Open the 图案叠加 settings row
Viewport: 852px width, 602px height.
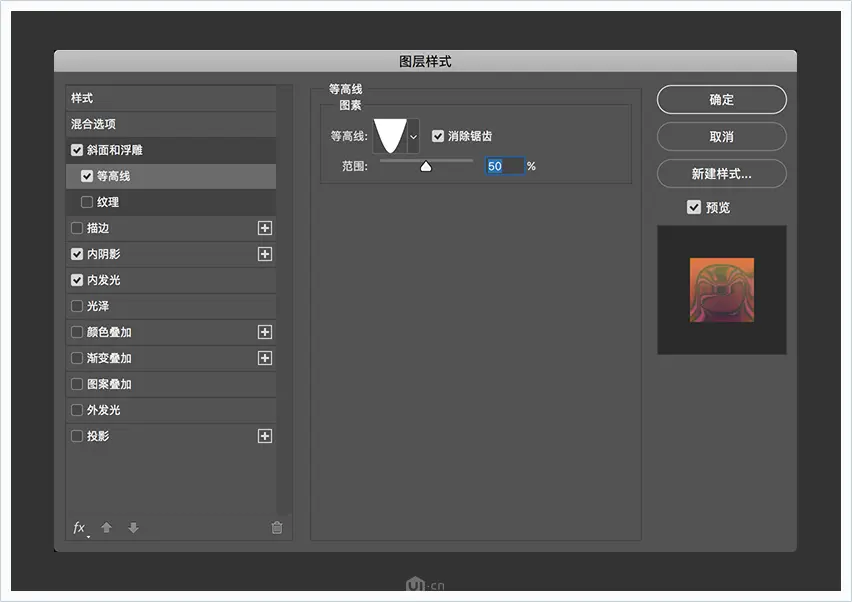[171, 384]
